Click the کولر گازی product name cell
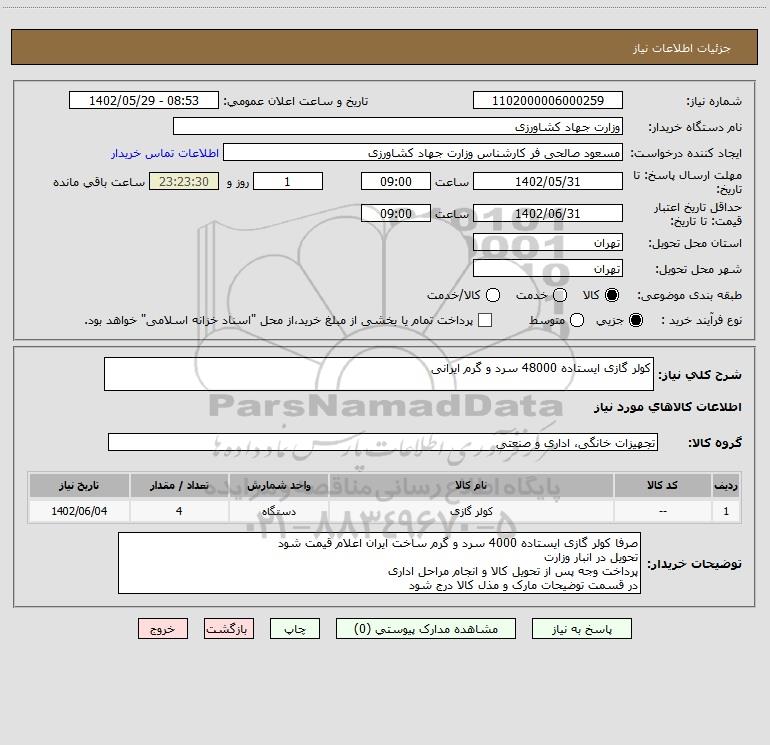Image resolution: width=770 pixels, height=745 pixels. coord(471,511)
